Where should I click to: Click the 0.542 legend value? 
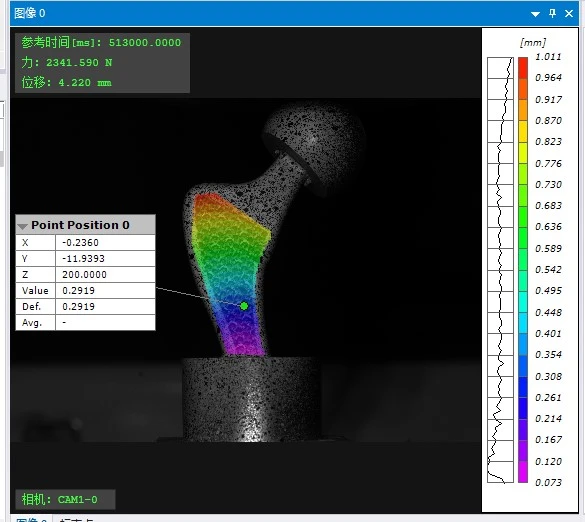tap(548, 269)
